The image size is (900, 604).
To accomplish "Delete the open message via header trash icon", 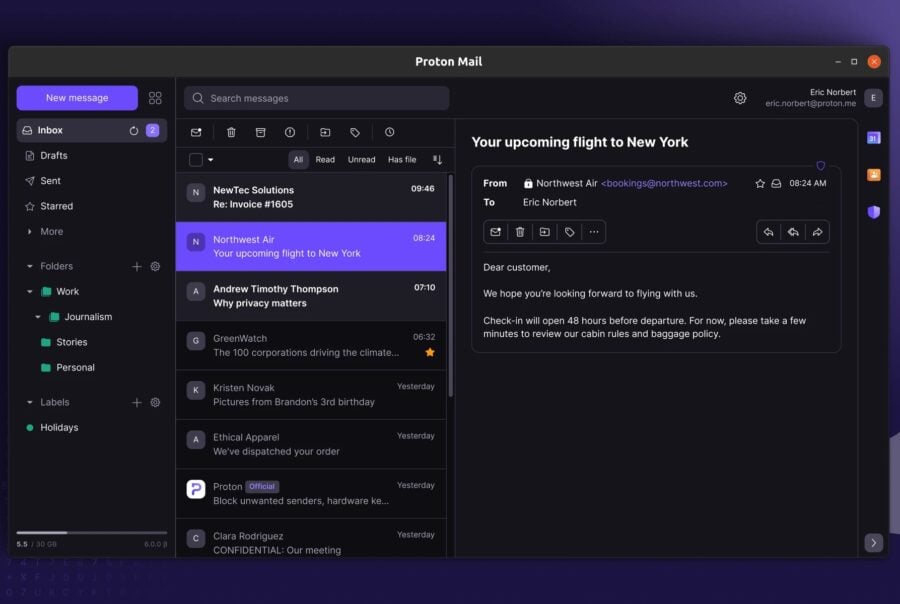I will 520,232.
